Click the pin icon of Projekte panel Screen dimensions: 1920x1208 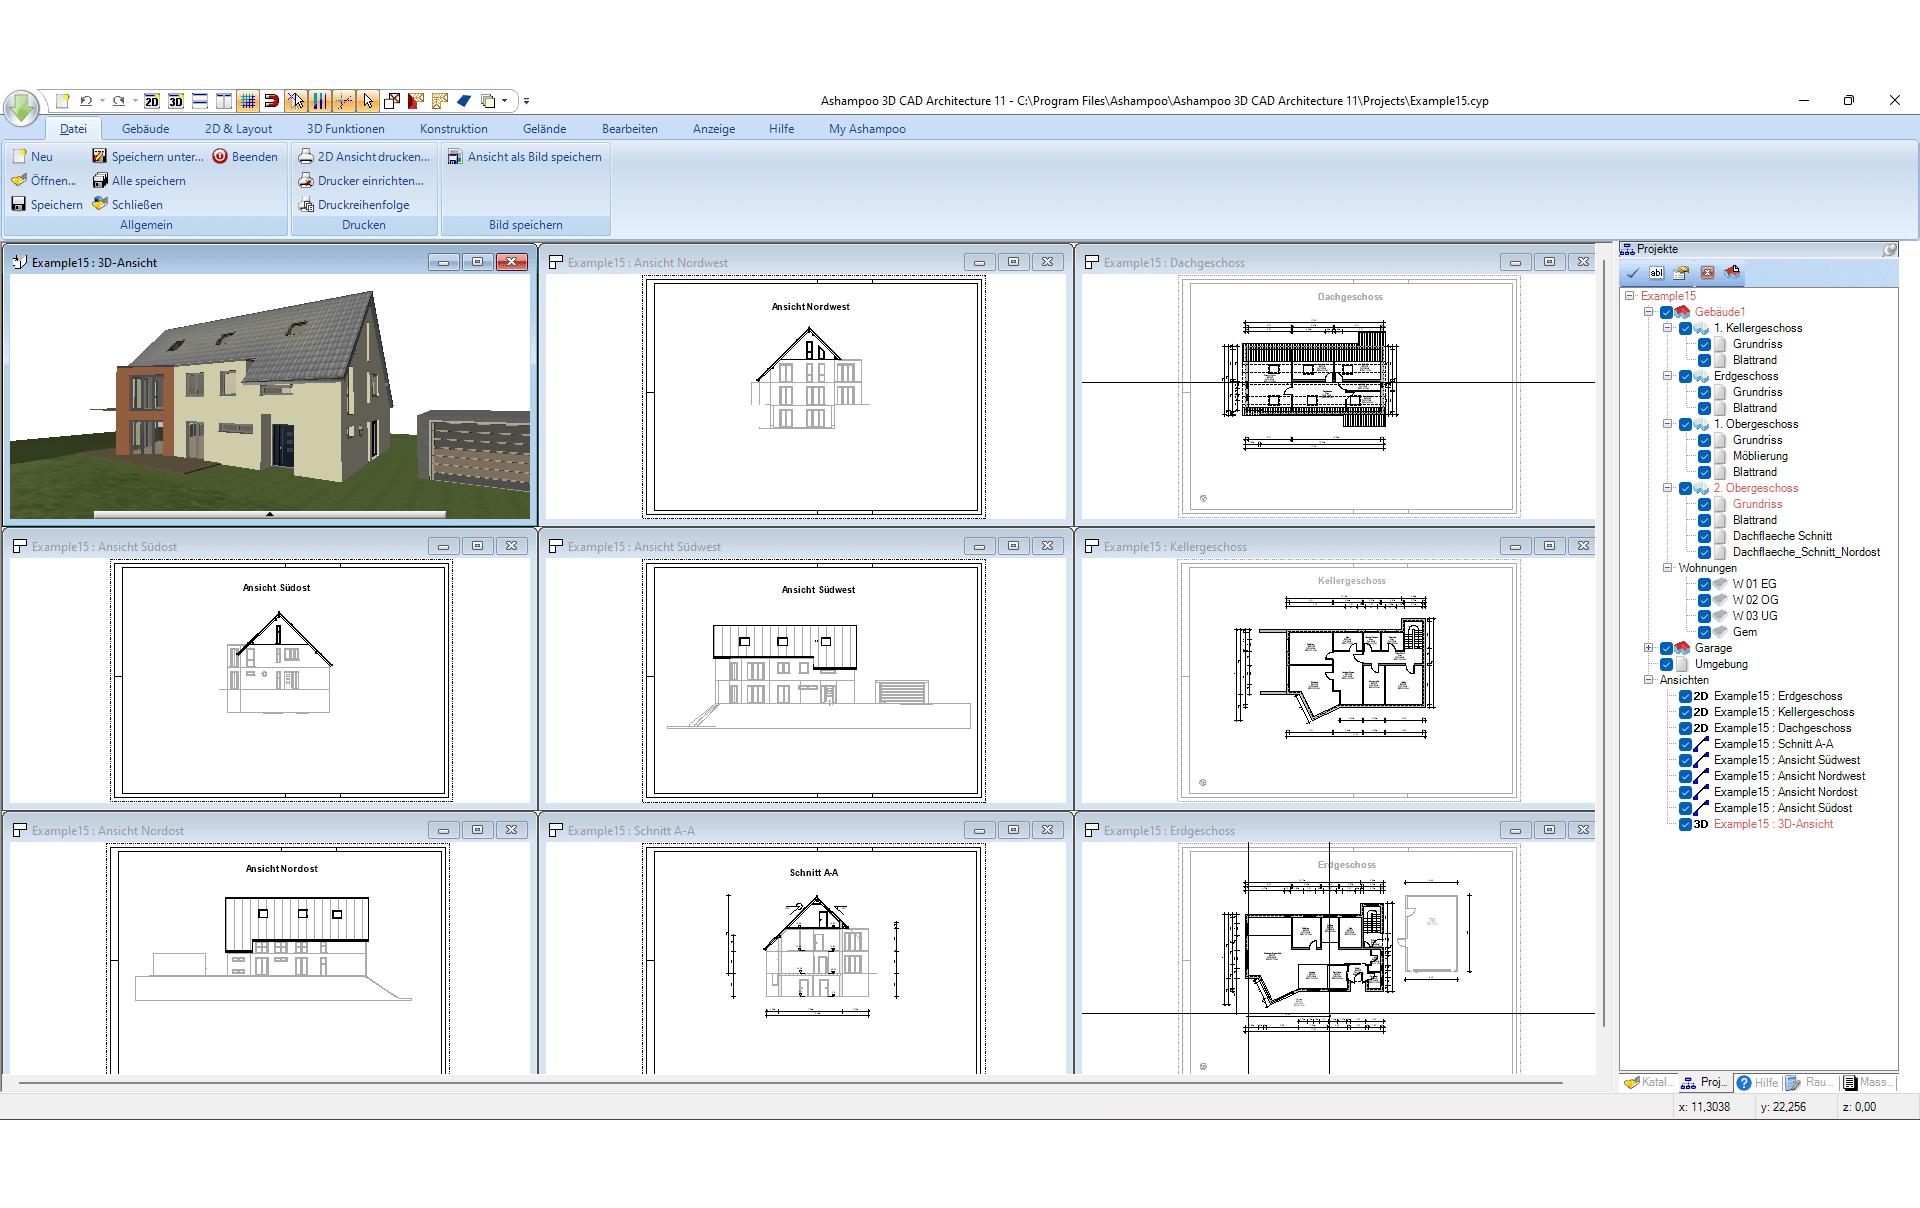pos(1889,249)
